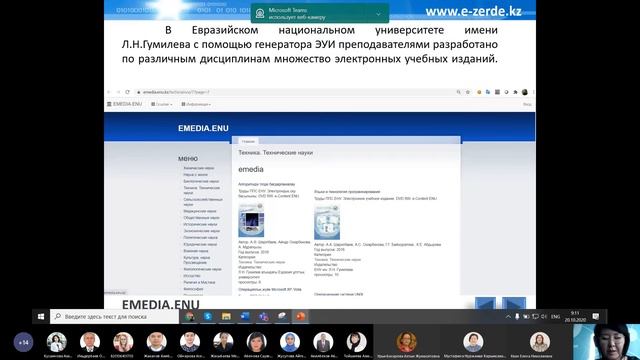The height and width of the screenshot is (360, 640).
Task: Go to next slide with right arrow
Action: [x=514, y=304]
